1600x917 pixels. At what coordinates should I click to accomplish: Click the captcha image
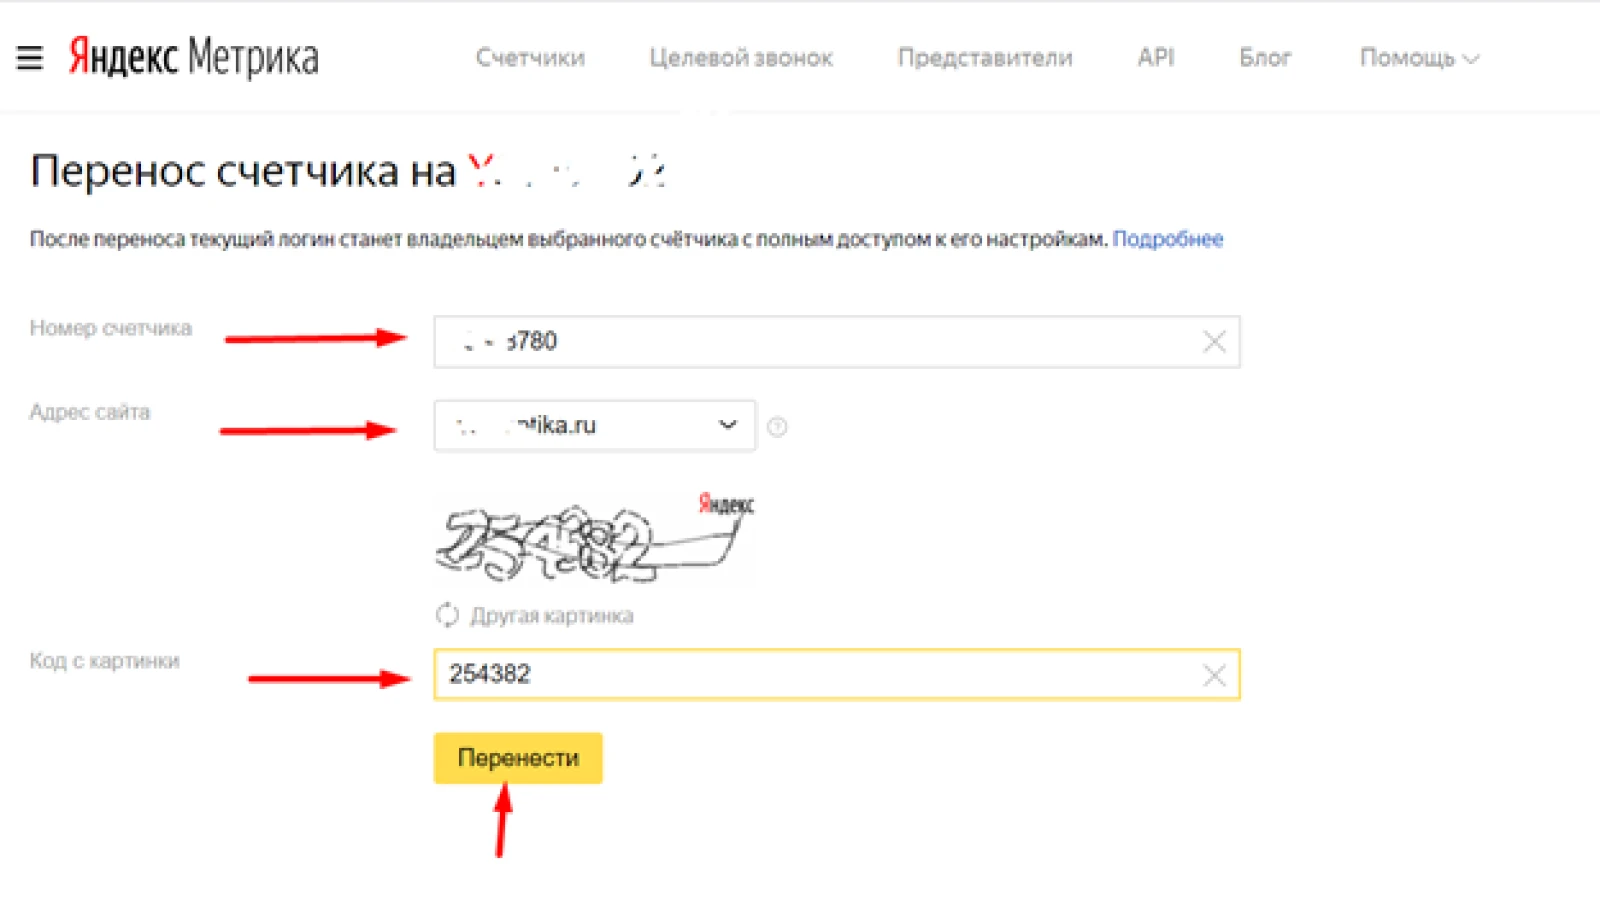[x=595, y=538]
